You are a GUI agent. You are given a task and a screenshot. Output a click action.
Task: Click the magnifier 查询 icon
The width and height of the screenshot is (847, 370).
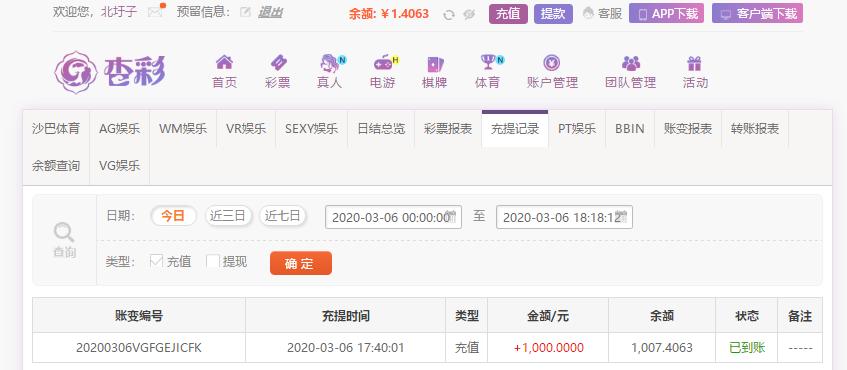pos(64,233)
